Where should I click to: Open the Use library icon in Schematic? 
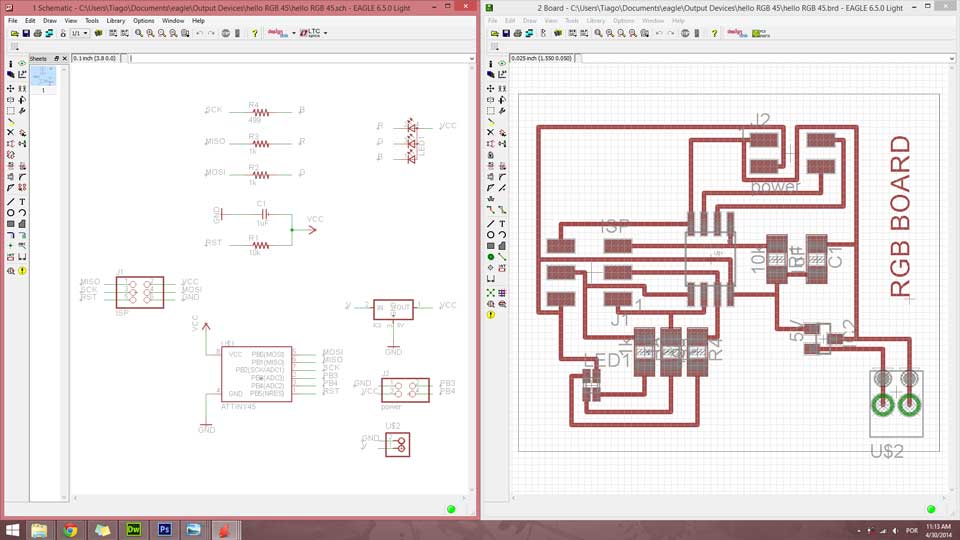pyautogui.click(x=98, y=33)
